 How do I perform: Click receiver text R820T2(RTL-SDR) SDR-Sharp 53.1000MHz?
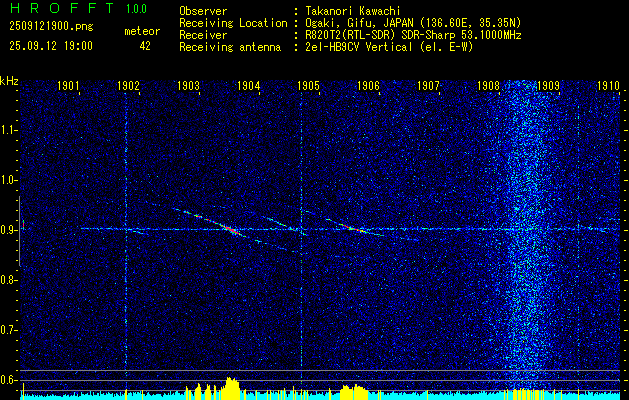tap(414, 35)
